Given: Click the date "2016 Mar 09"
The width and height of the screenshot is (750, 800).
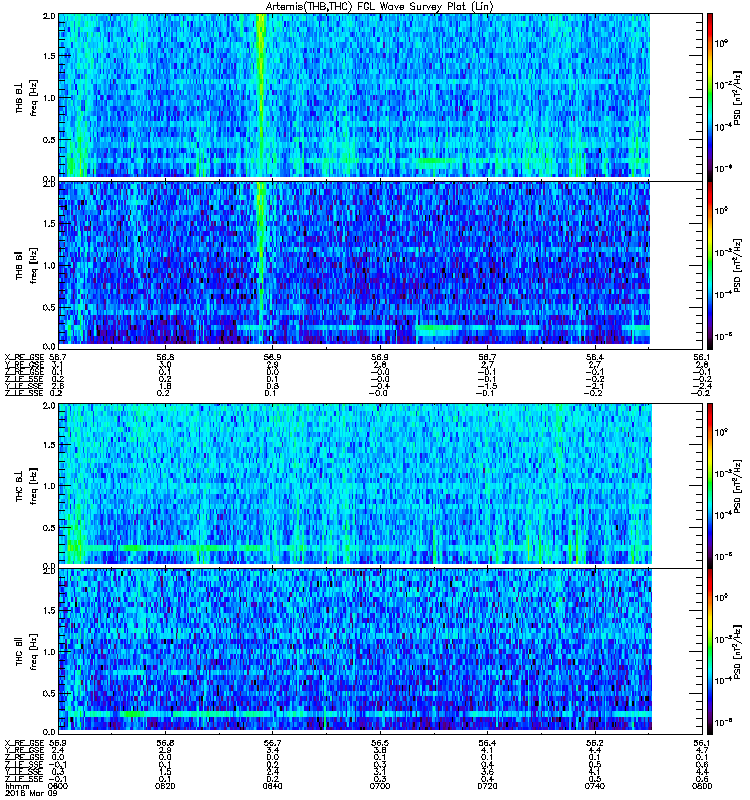Looking at the screenshot, I should 31,794.
